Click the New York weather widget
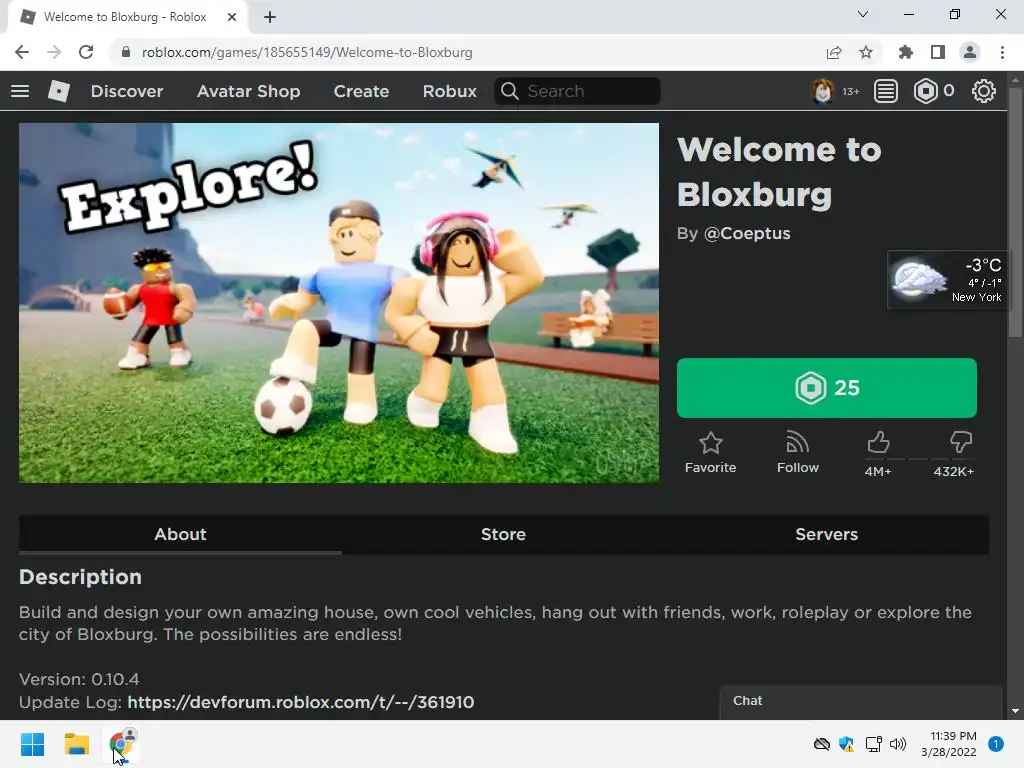 coord(948,280)
